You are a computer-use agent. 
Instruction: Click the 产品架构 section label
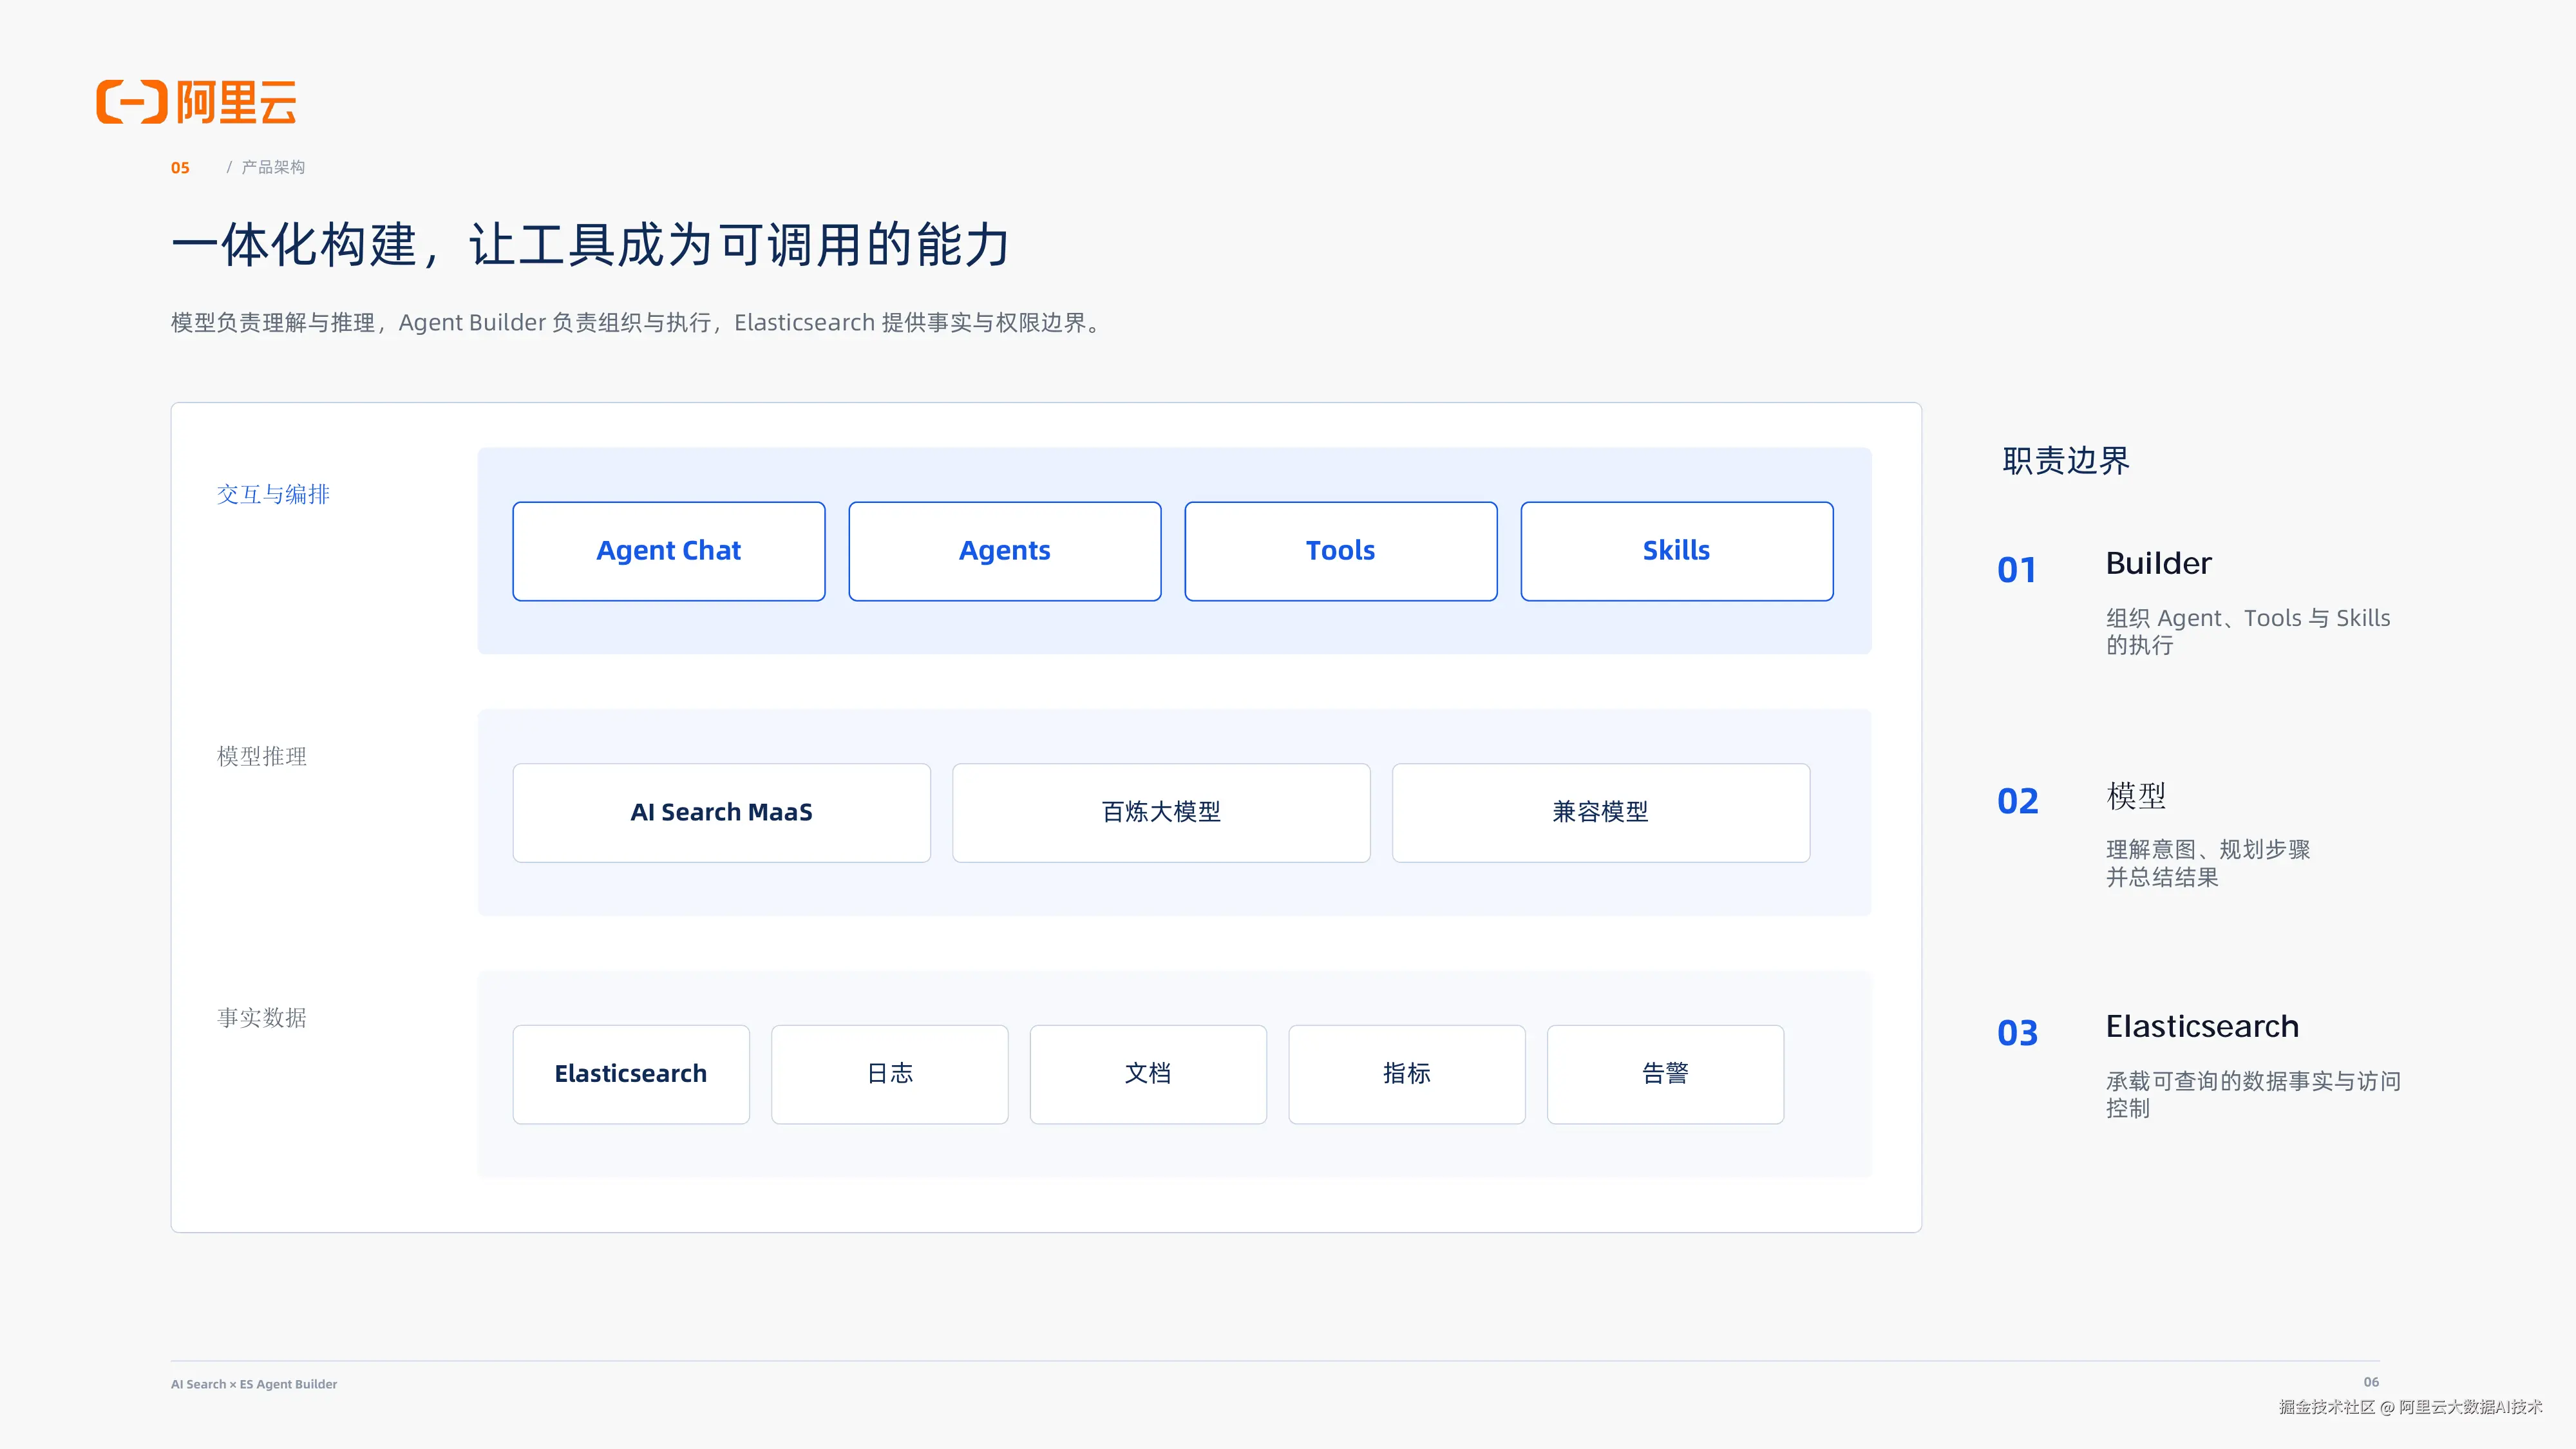point(273,167)
